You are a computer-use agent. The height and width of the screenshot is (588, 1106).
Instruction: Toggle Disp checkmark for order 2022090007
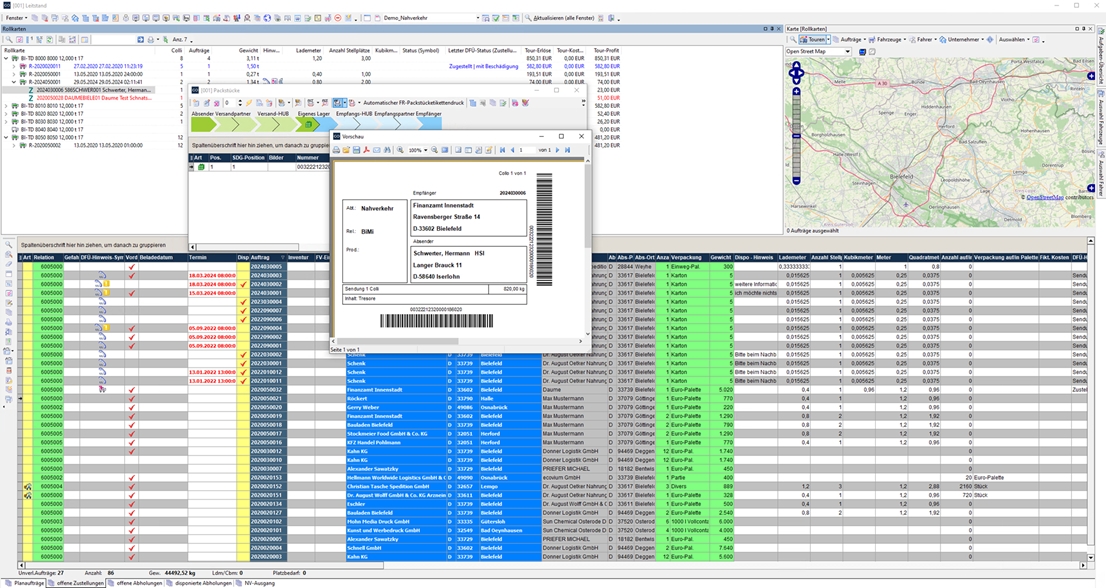click(243, 310)
